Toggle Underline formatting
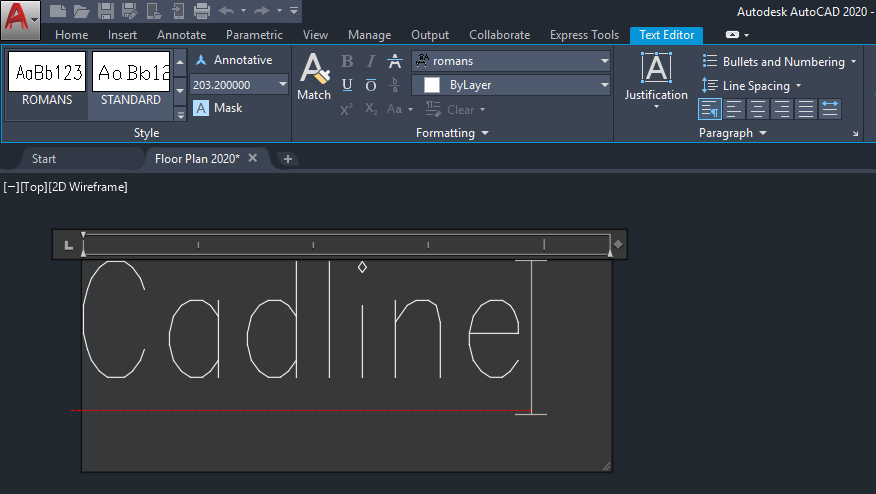Viewport: 876px width, 494px height. 346,85
